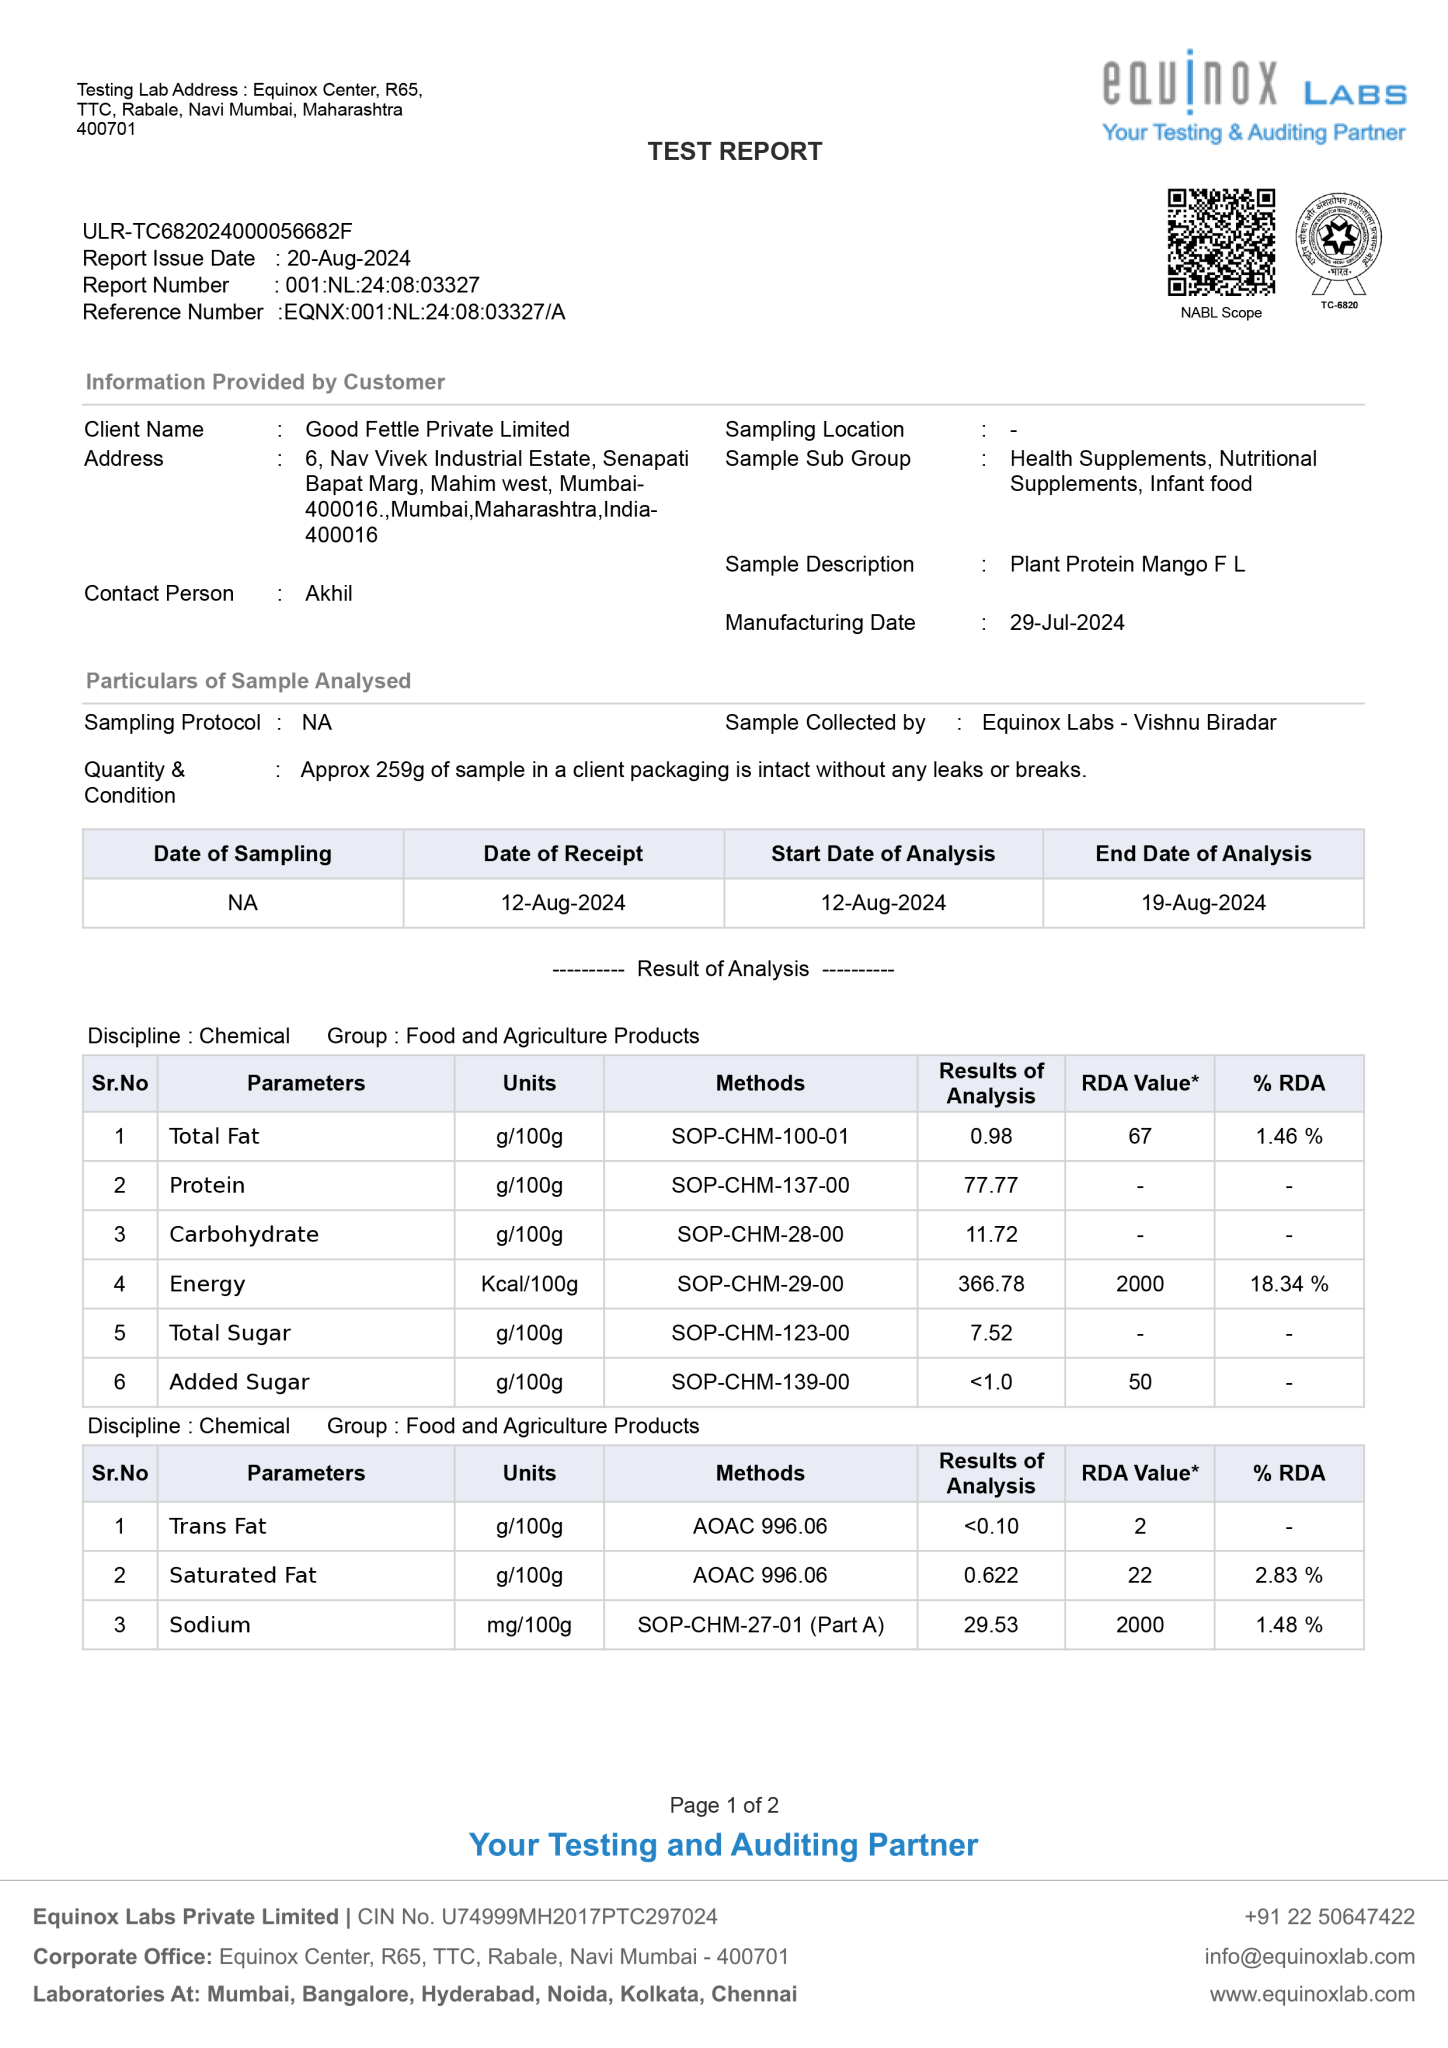Click phone number +91 22 50647422

pos(1329,1916)
